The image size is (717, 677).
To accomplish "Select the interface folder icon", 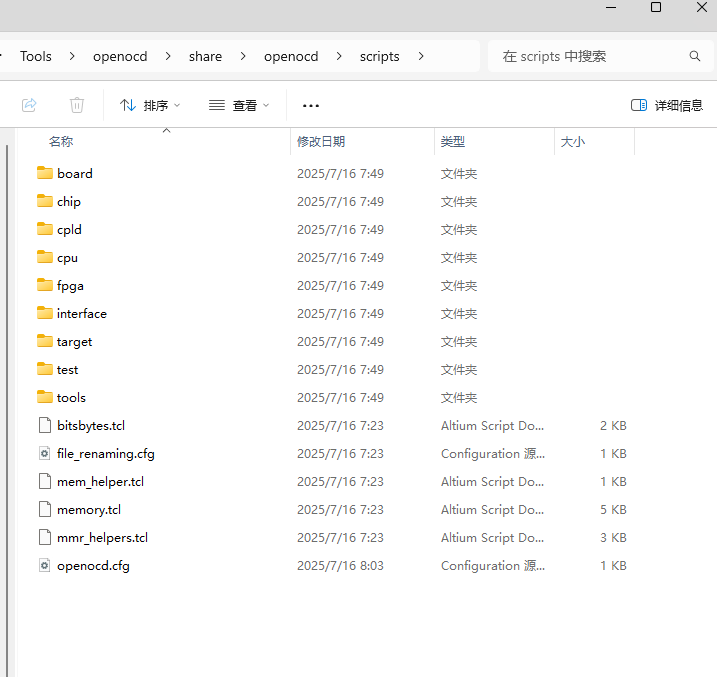I will 45,313.
